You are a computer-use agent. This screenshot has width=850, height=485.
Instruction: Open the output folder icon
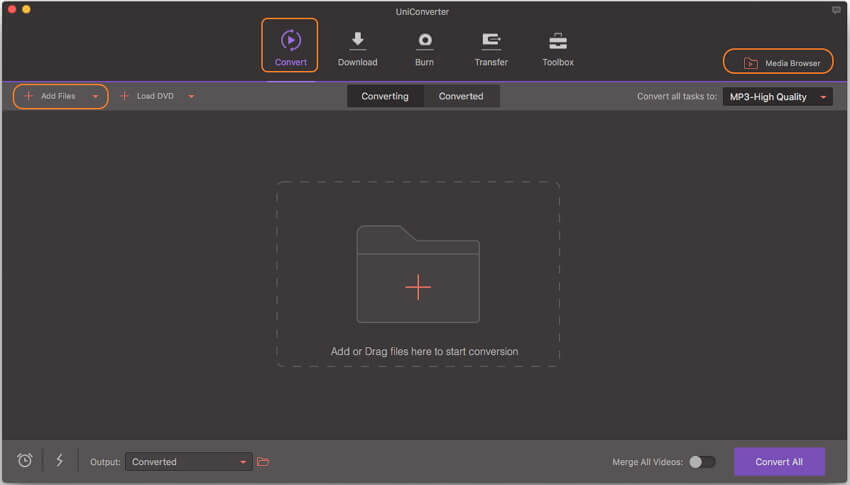263,462
